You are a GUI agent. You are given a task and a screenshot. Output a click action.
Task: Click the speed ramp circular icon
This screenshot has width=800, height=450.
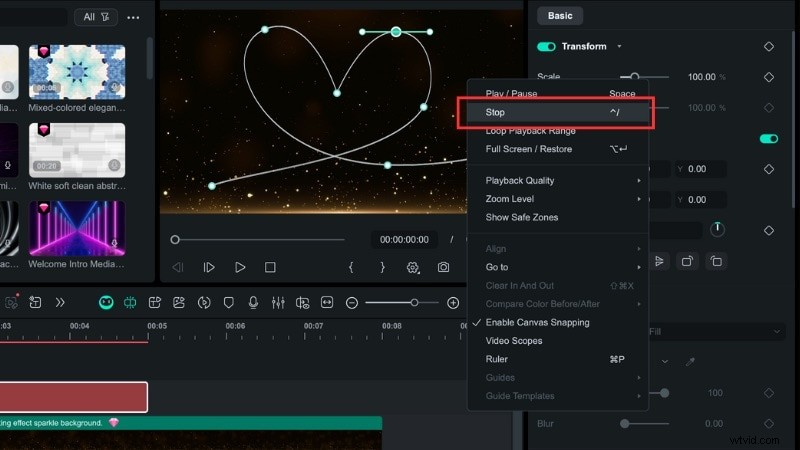pos(204,303)
